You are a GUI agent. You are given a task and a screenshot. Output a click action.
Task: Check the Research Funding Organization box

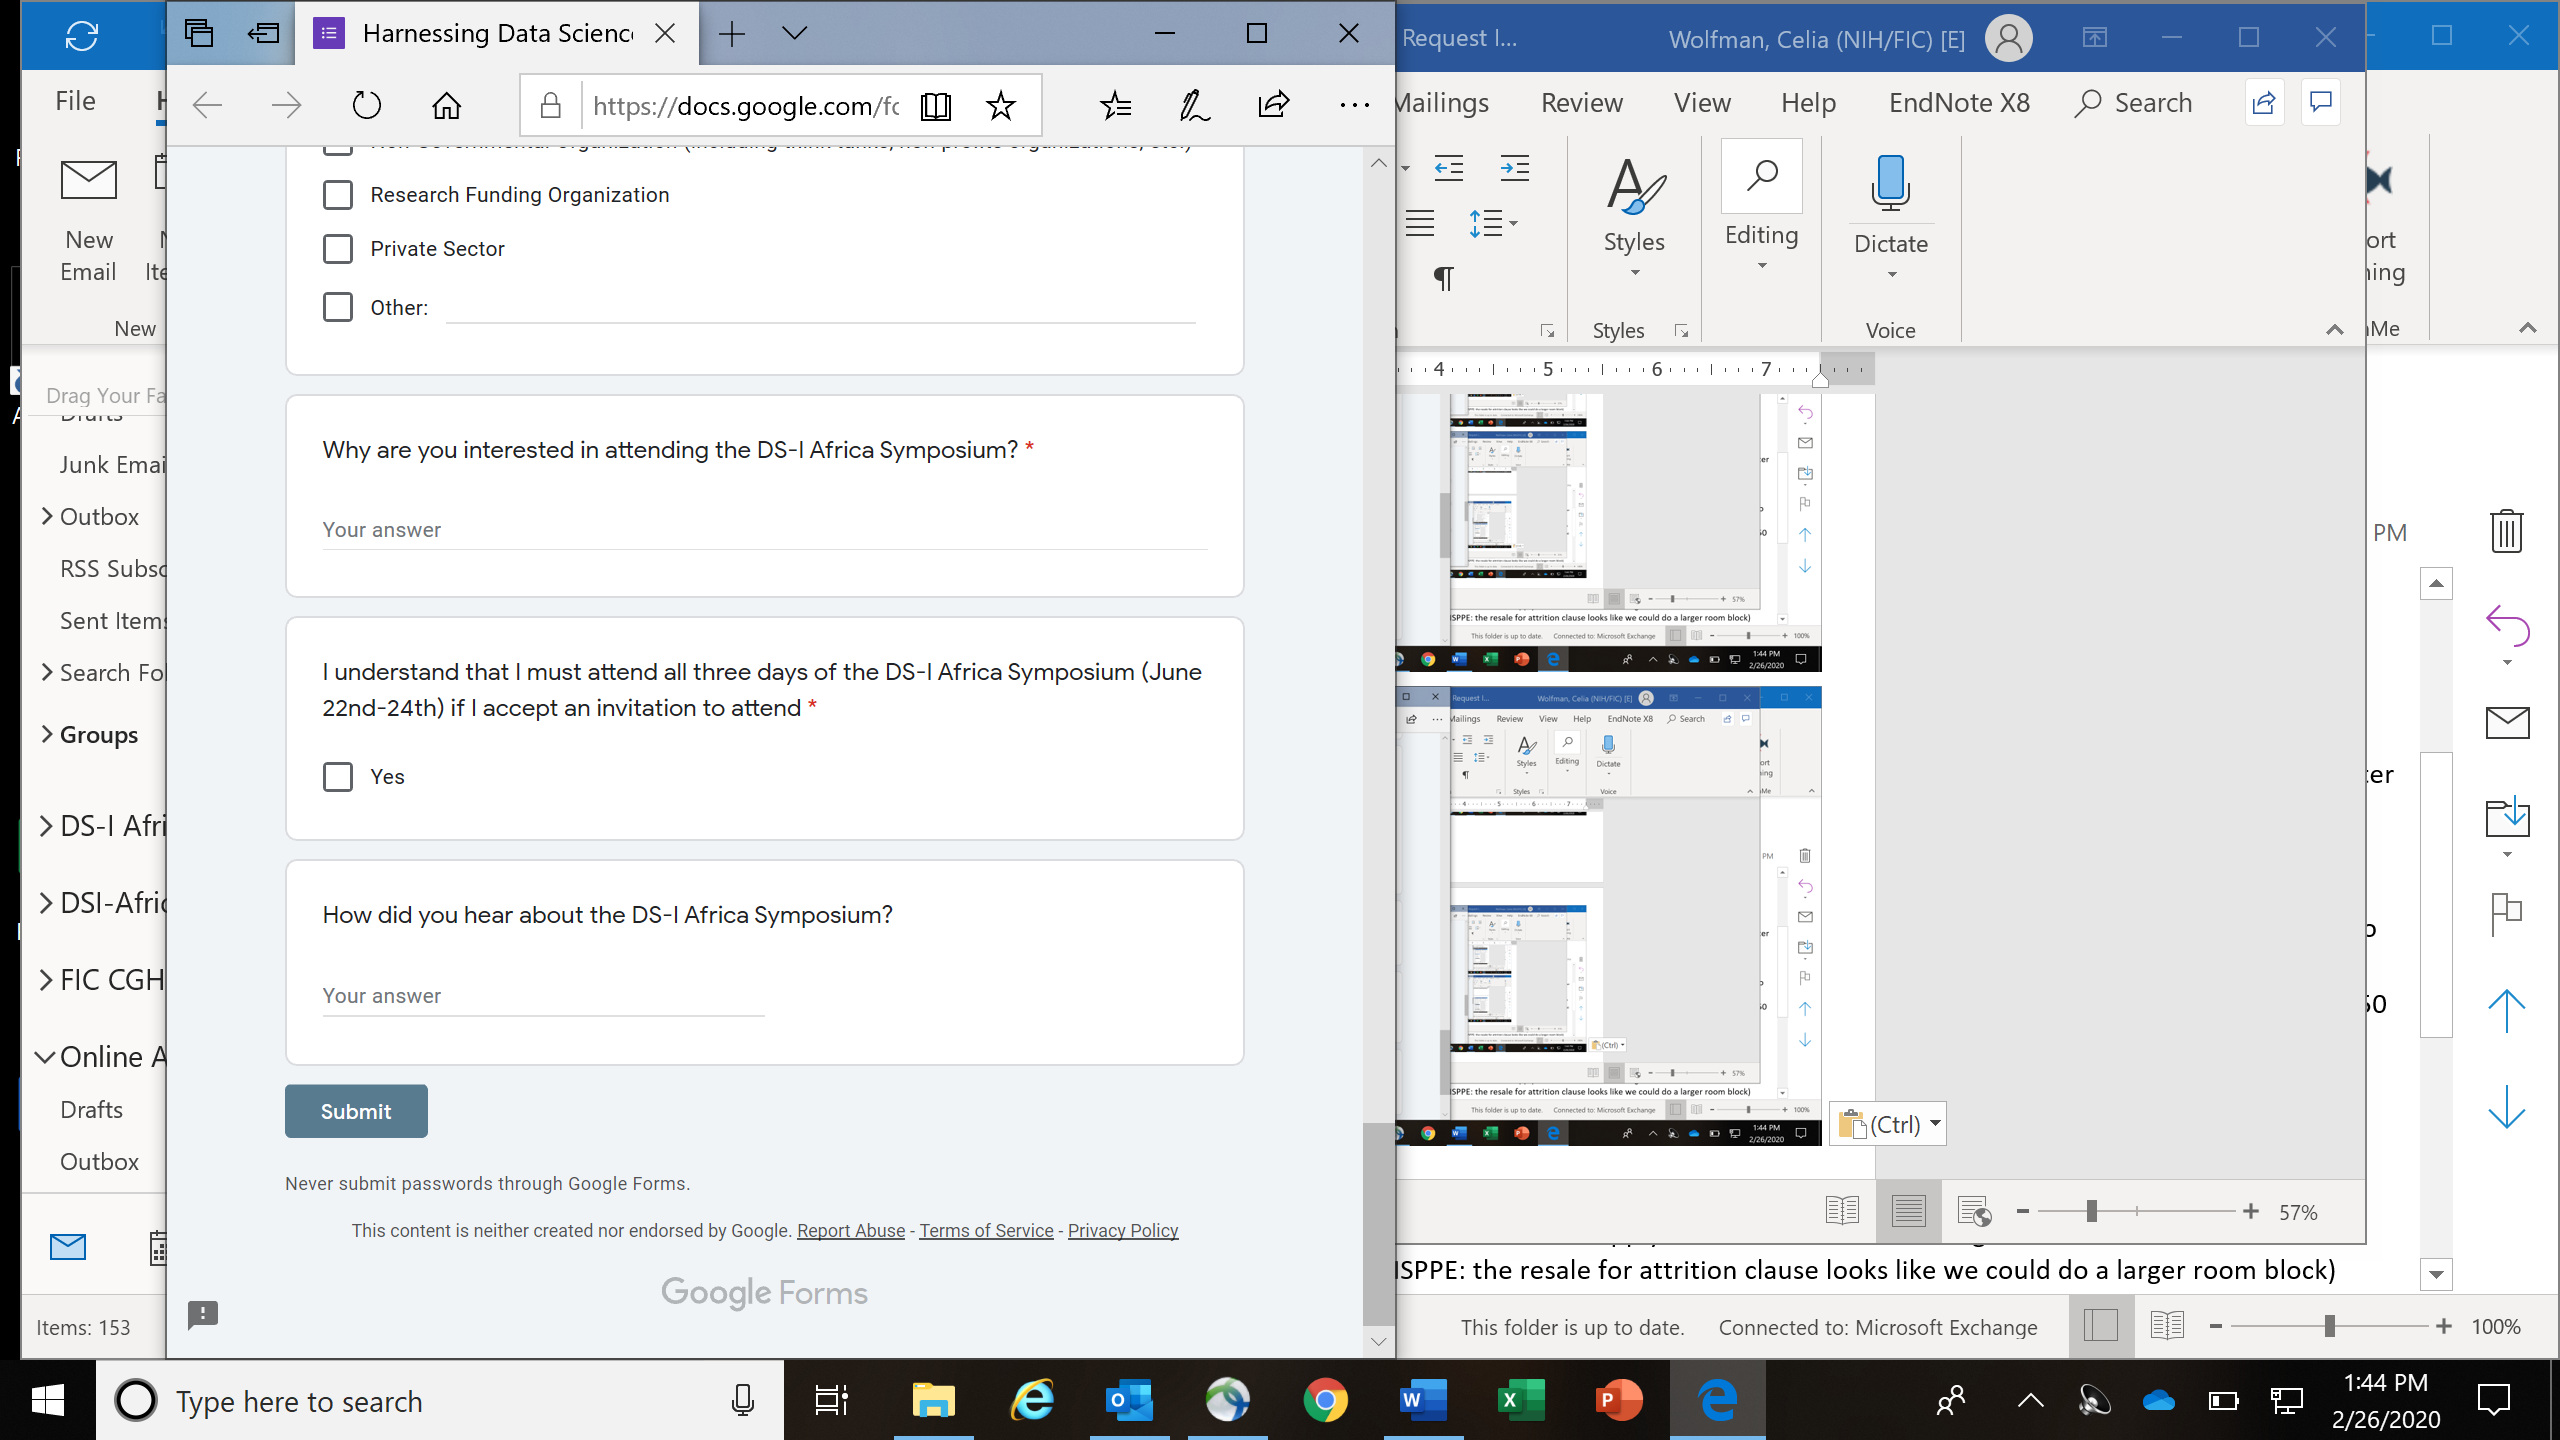338,195
